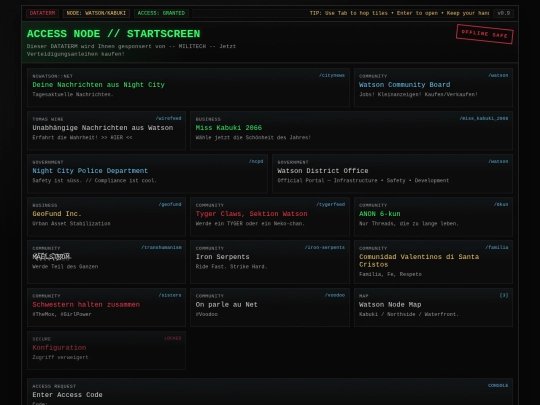Click the NODE: WATSON/KABUKI badge
This screenshot has height=405, width=540.
click(96, 13)
